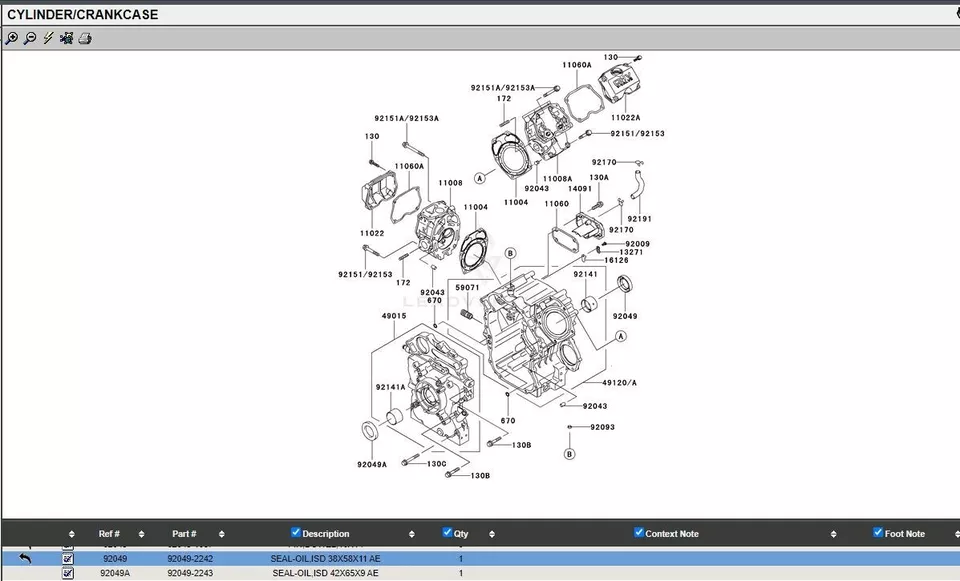Image resolution: width=960 pixels, height=581 pixels.
Task: Toggle the Foot Note column checkbox
Action: (x=878, y=532)
